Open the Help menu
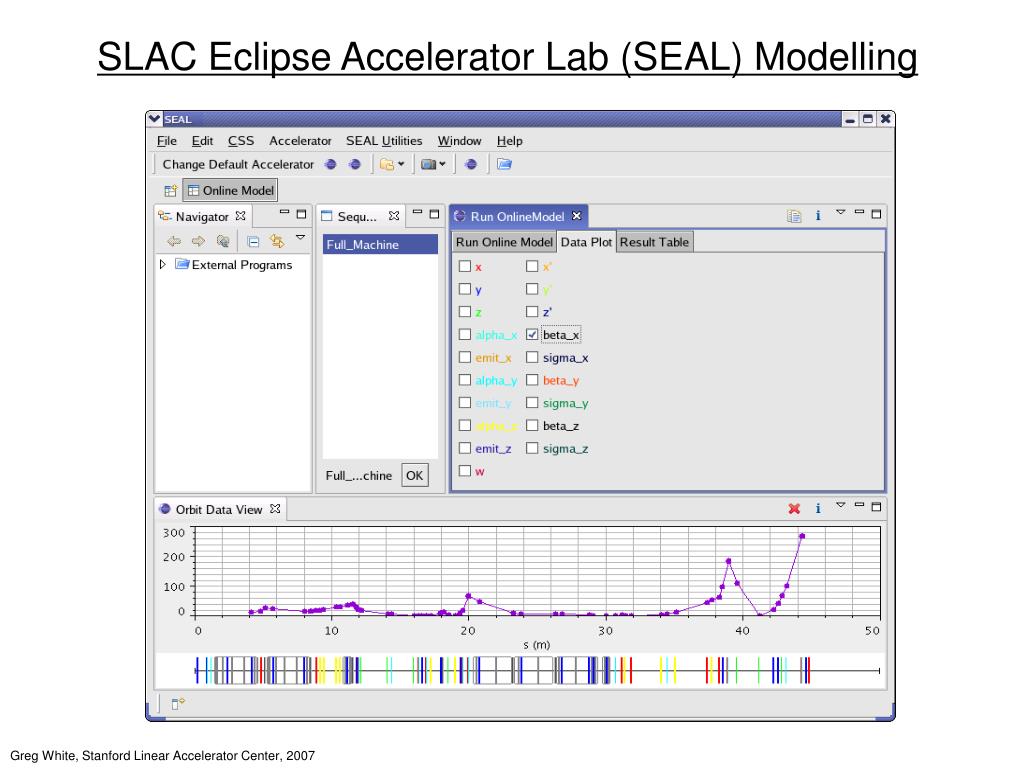1024x768 pixels. [509, 141]
